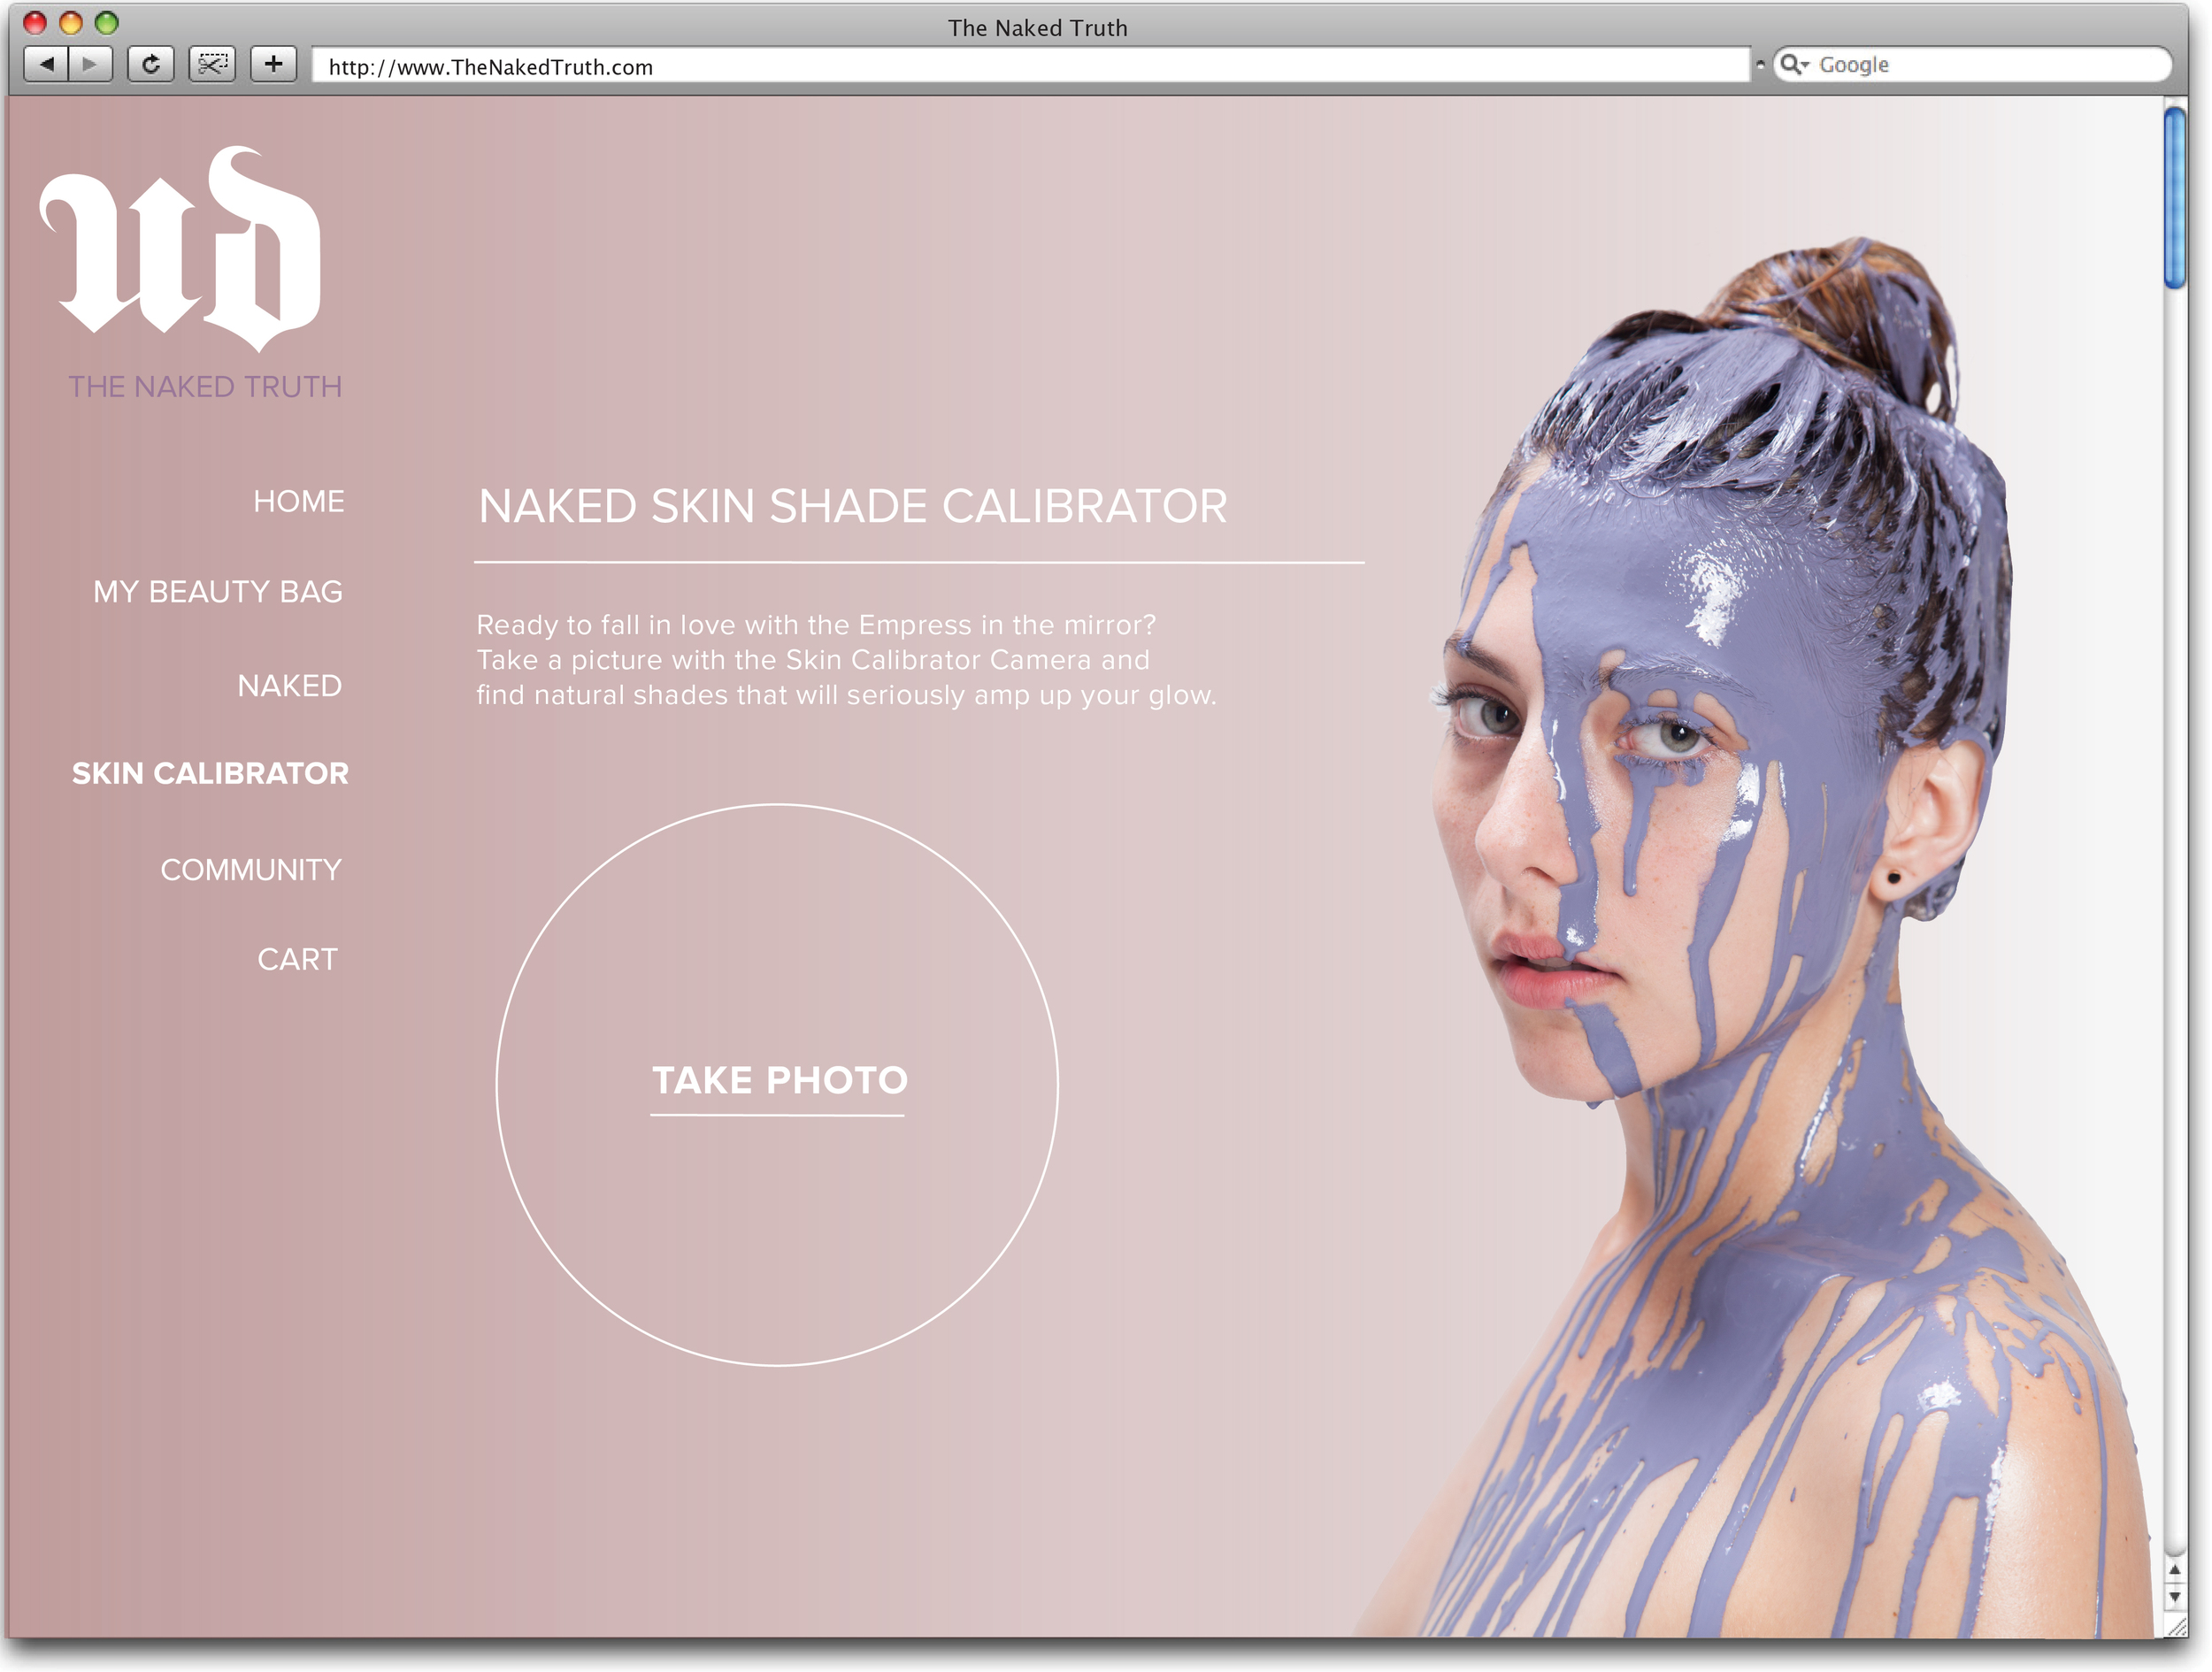
Task: Click the web clip scissors icon
Action: [212, 65]
